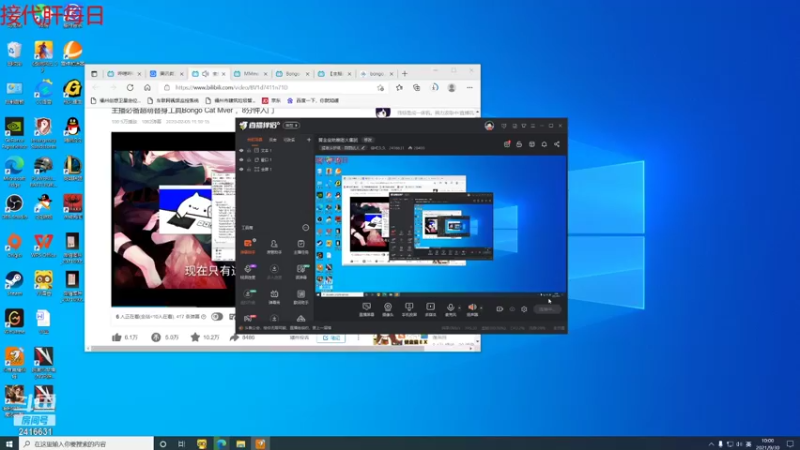This screenshot has height=450, width=800.
Task: Open browser profile avatar icon
Action: pyautogui.click(x=452, y=88)
